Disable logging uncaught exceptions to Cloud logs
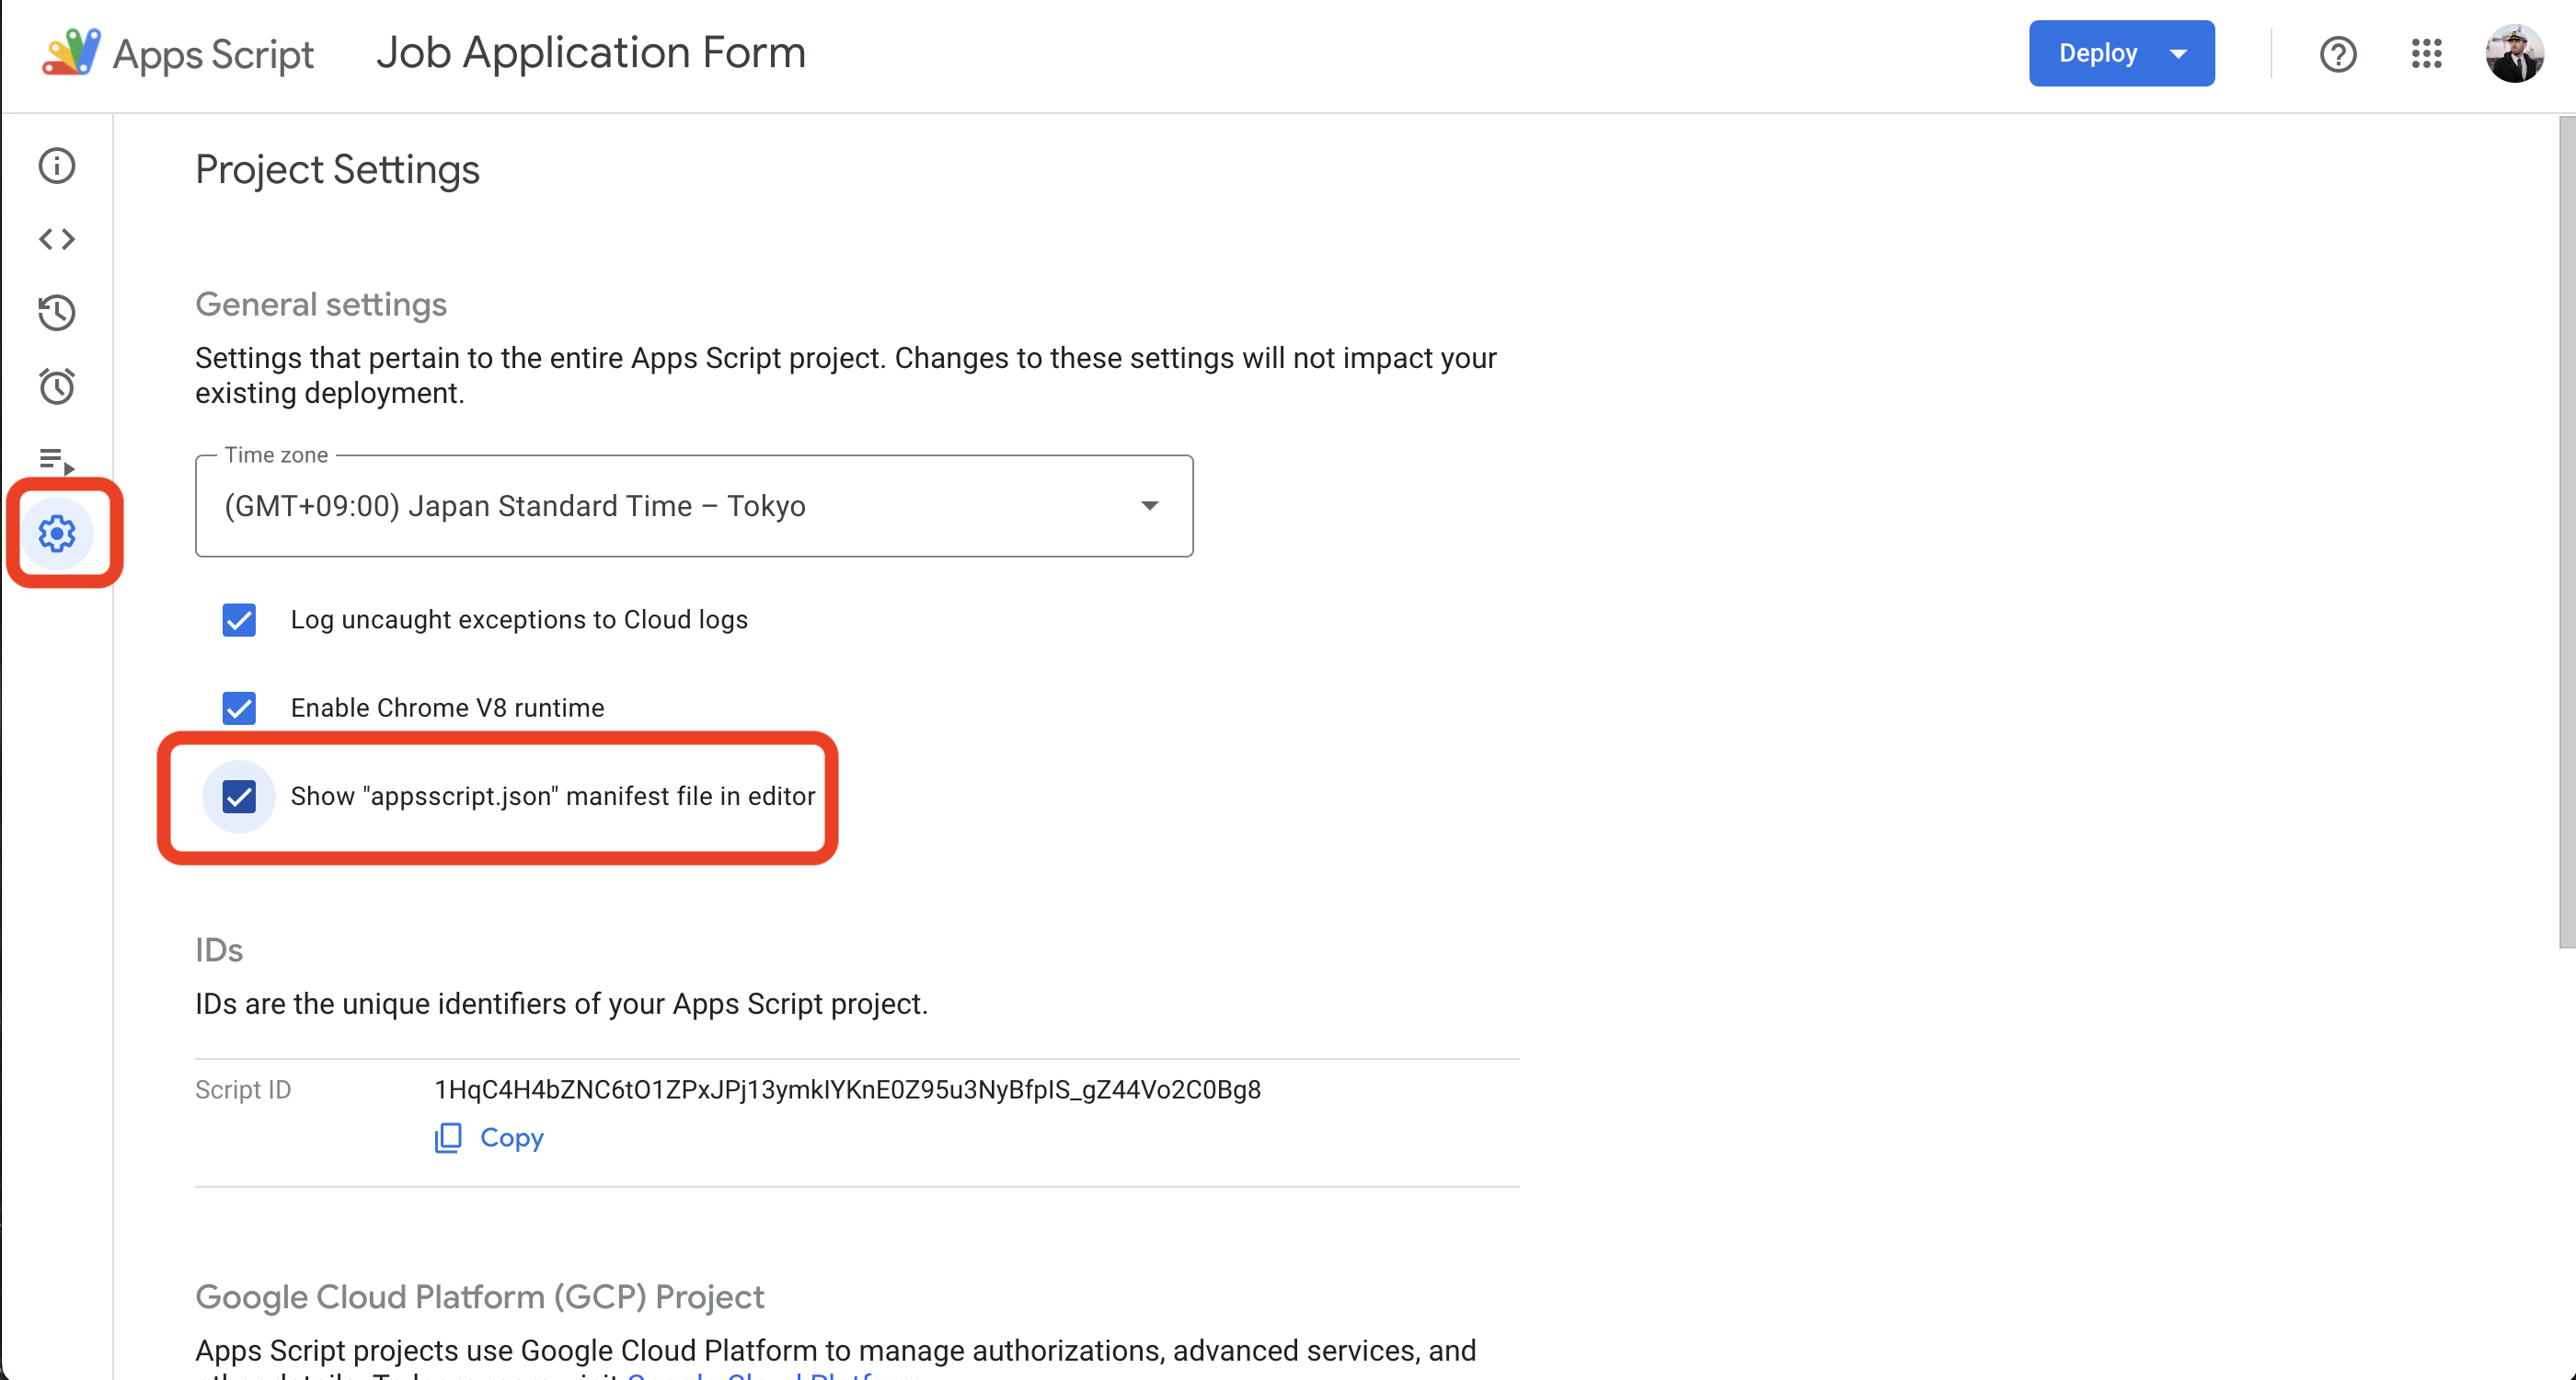This screenshot has width=2576, height=1380. point(239,620)
